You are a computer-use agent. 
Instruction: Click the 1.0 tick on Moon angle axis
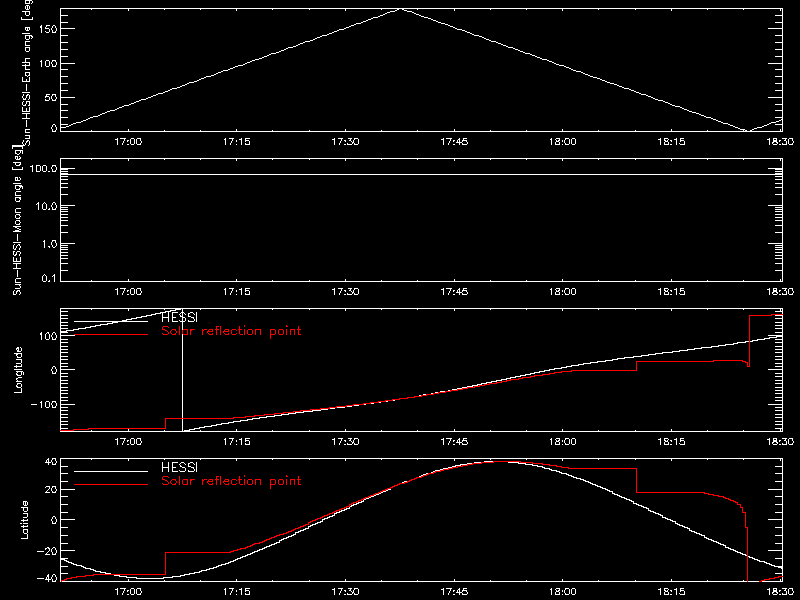pos(49,244)
